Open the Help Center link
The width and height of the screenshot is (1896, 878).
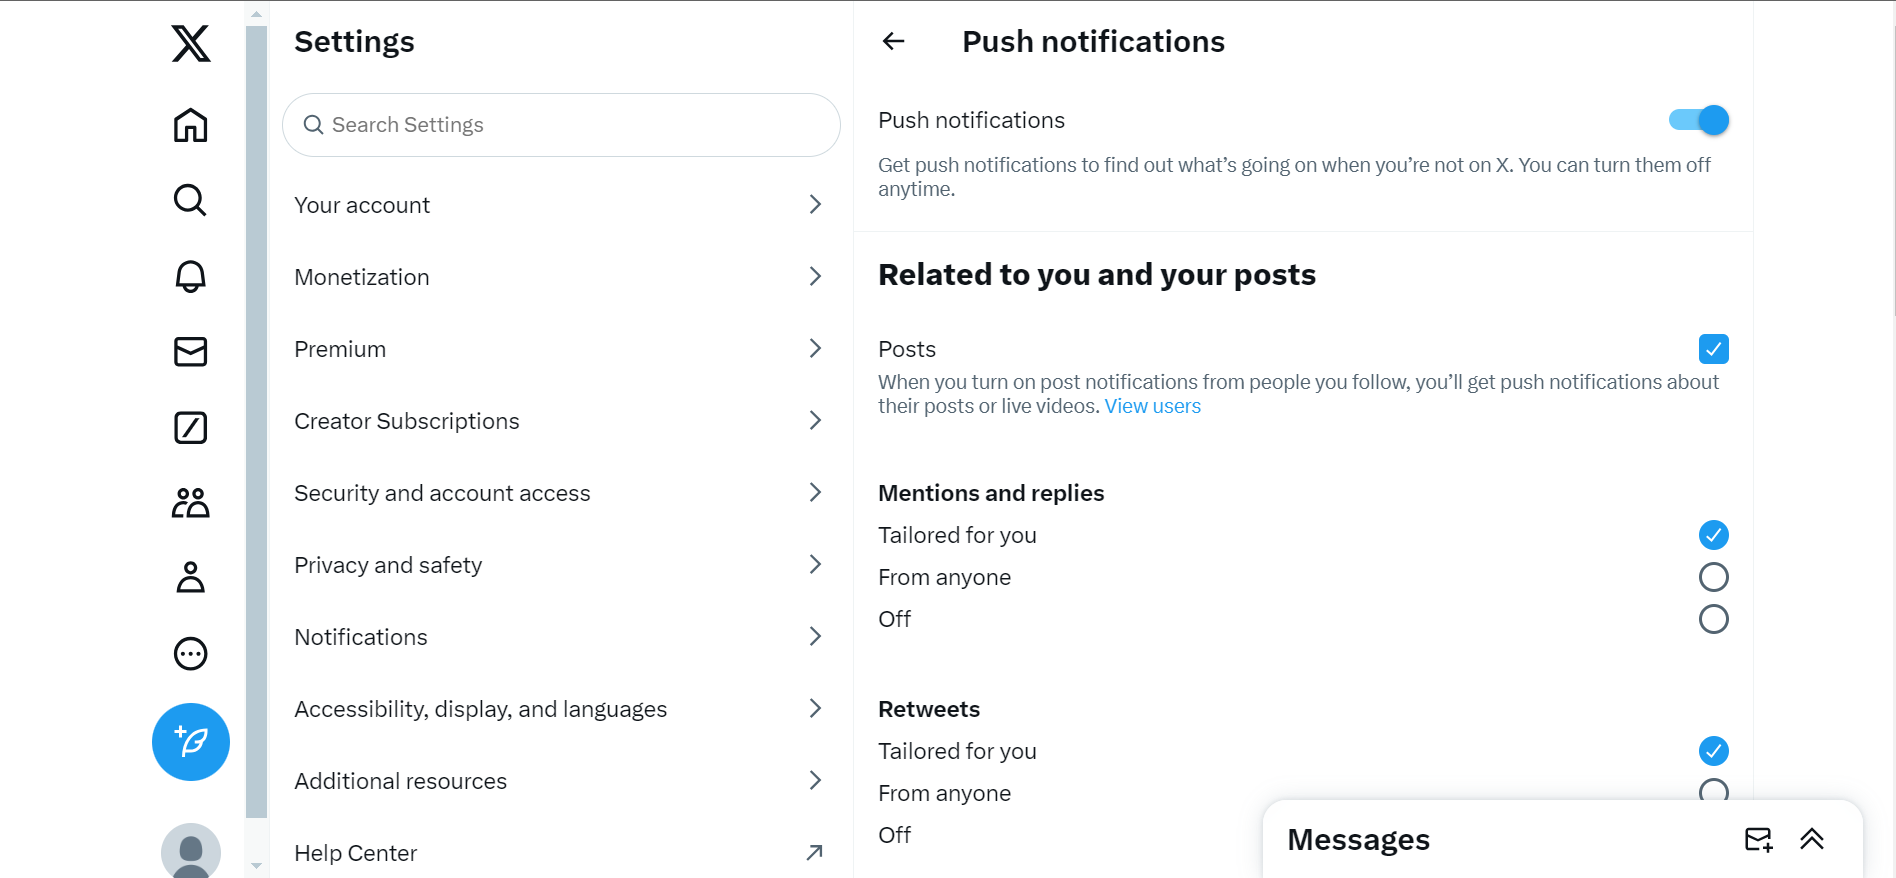[x=558, y=853]
